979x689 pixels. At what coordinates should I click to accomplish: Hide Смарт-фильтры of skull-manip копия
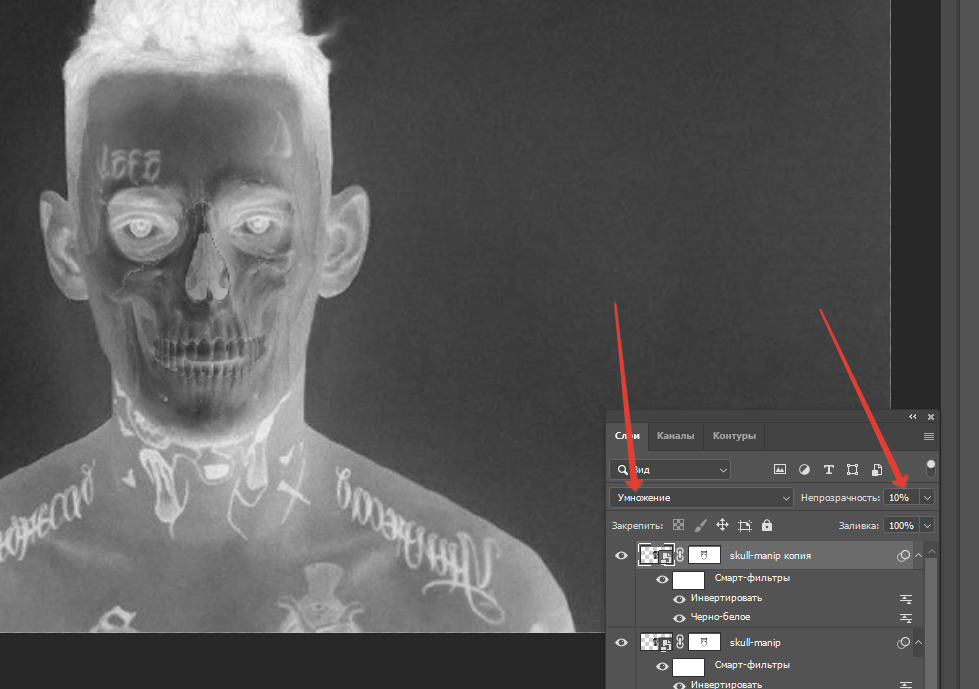662,580
